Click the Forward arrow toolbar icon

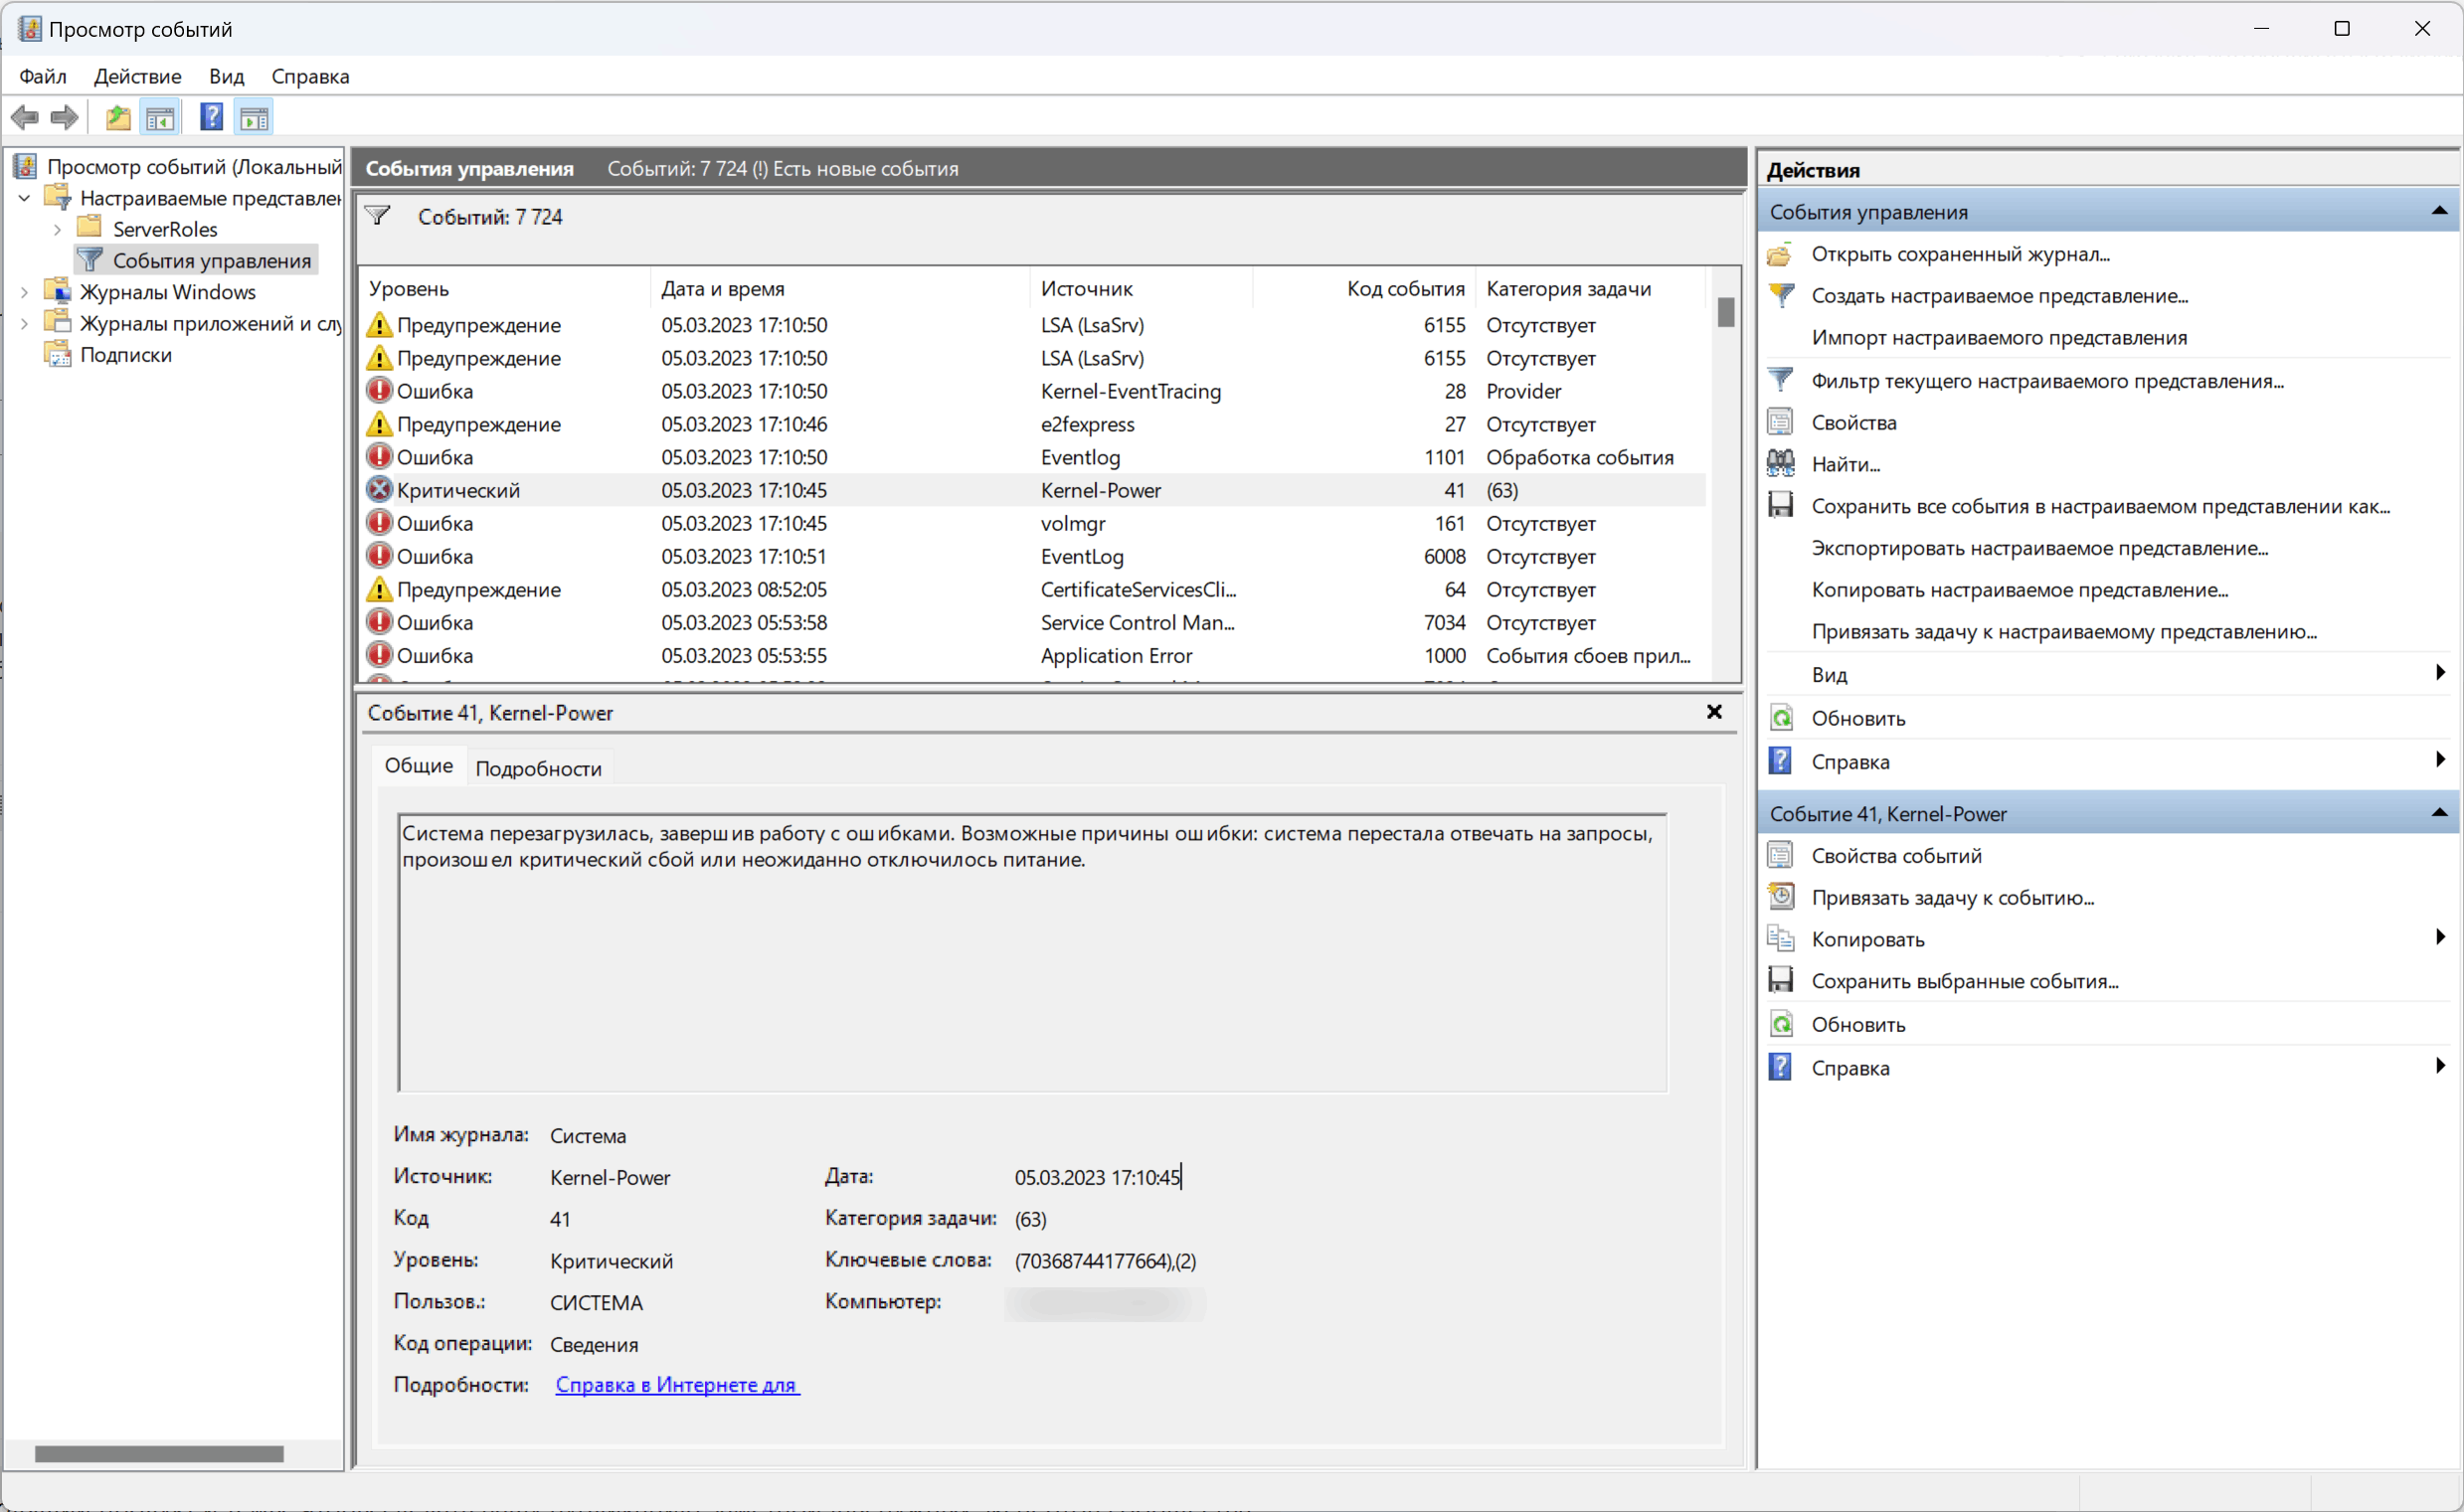[65, 118]
